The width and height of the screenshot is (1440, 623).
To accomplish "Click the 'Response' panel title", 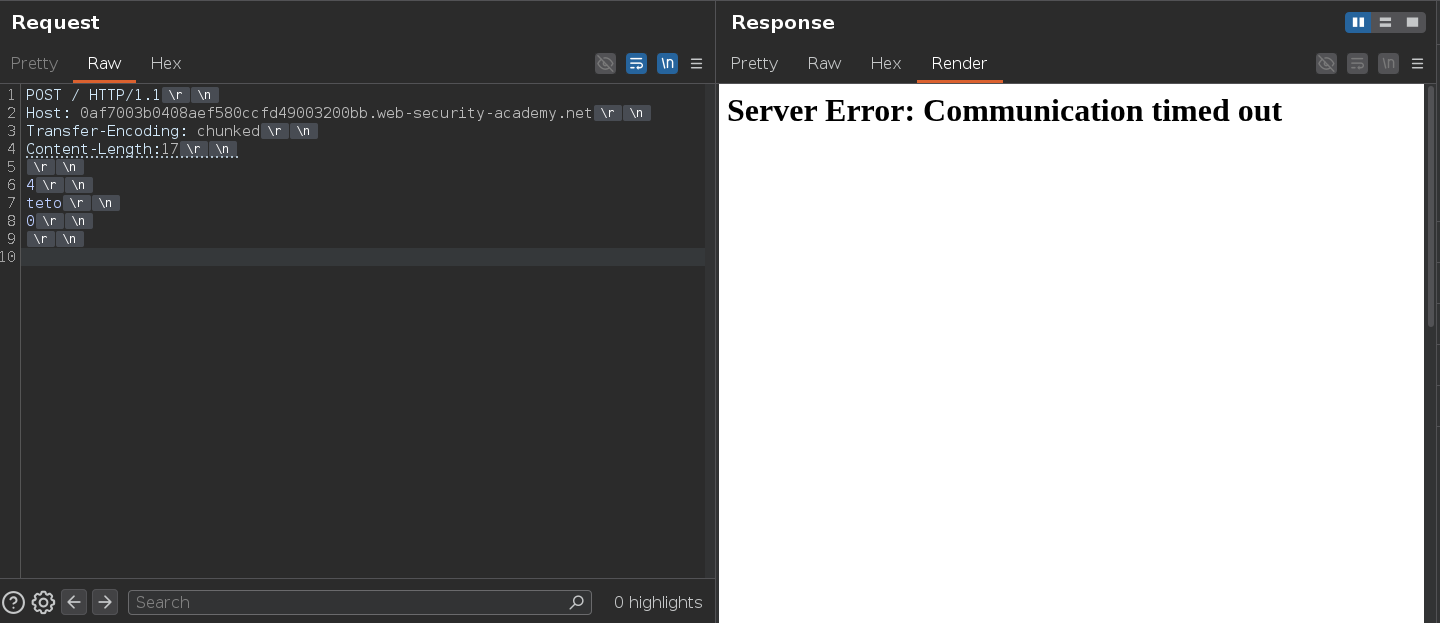I will click(x=783, y=22).
